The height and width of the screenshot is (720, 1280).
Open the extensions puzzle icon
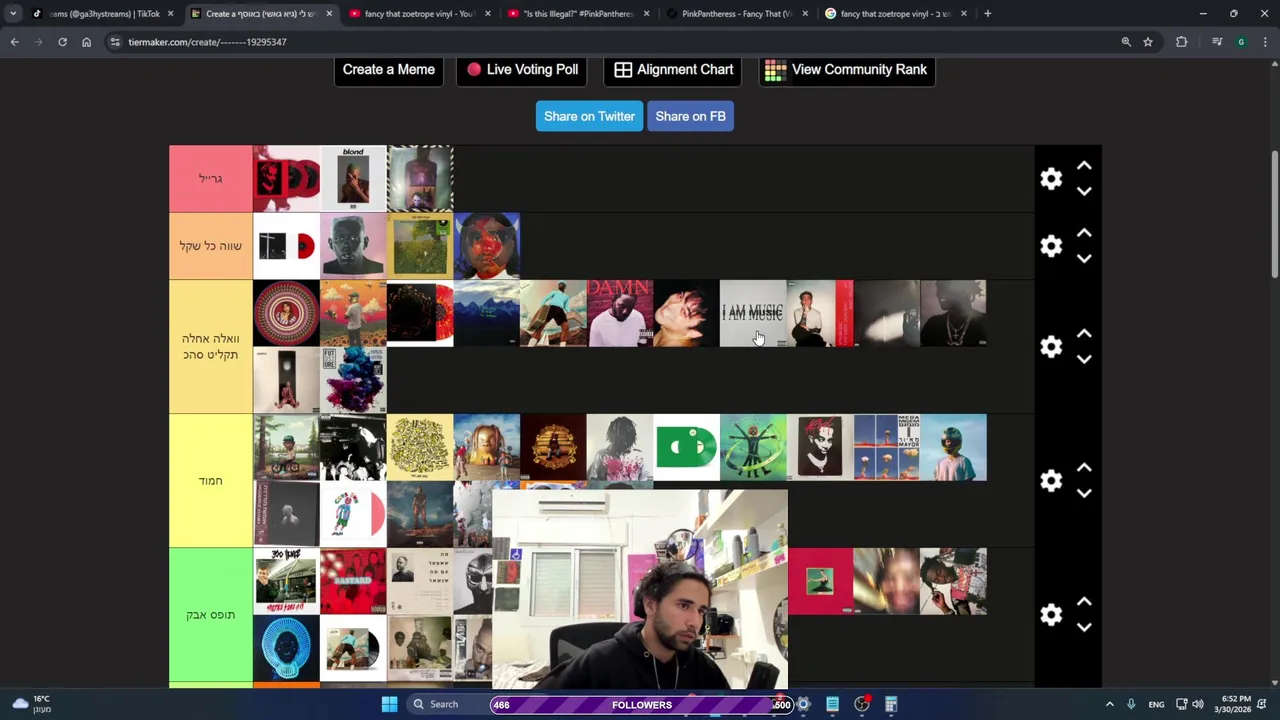[1182, 42]
